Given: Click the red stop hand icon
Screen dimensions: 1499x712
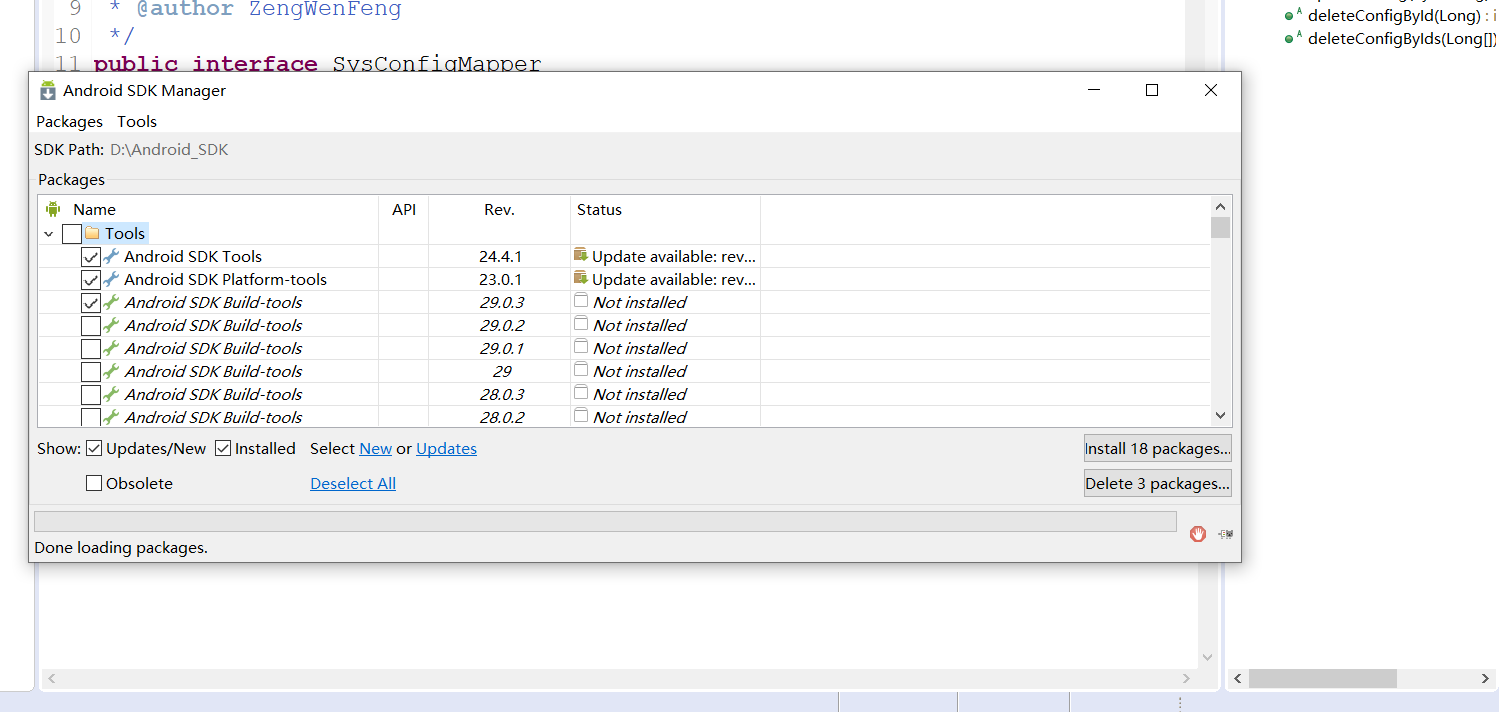Looking at the screenshot, I should [1198, 534].
